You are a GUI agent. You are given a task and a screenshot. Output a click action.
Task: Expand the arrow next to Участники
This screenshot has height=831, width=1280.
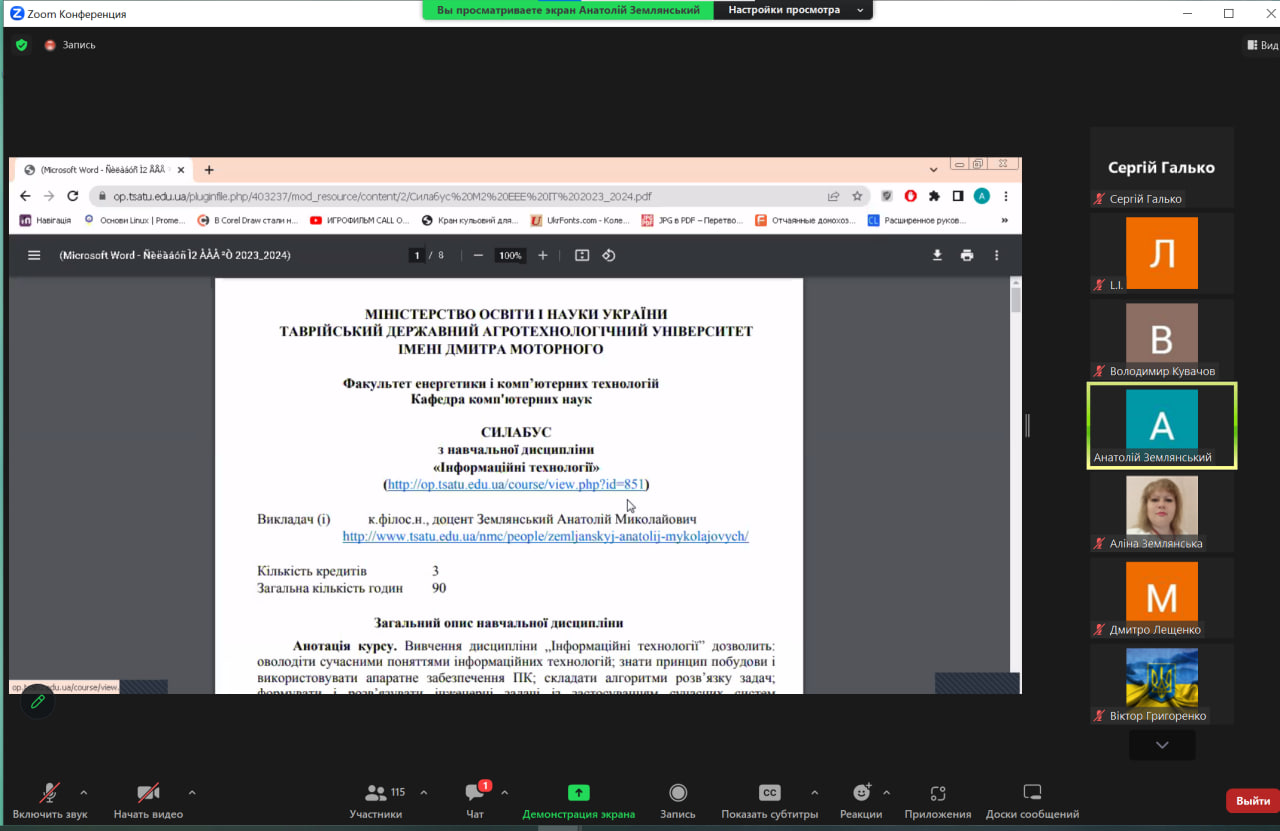(423, 793)
